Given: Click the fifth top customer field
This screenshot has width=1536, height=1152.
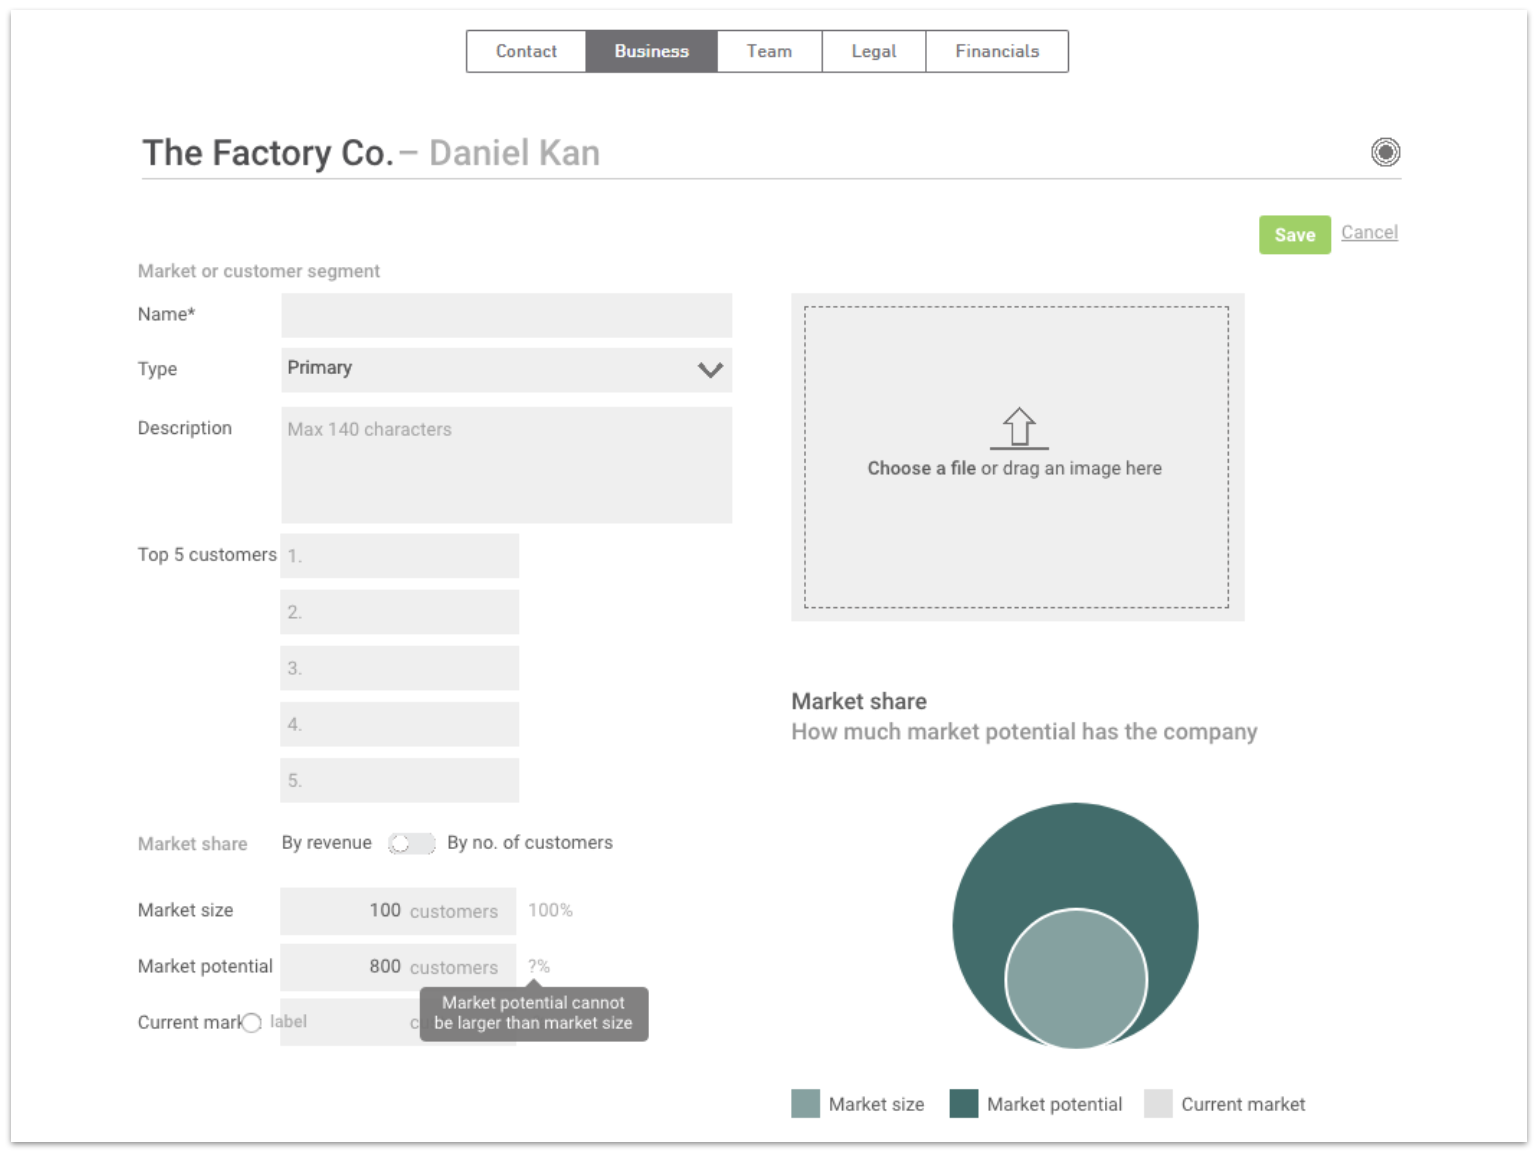Looking at the screenshot, I should 399,780.
